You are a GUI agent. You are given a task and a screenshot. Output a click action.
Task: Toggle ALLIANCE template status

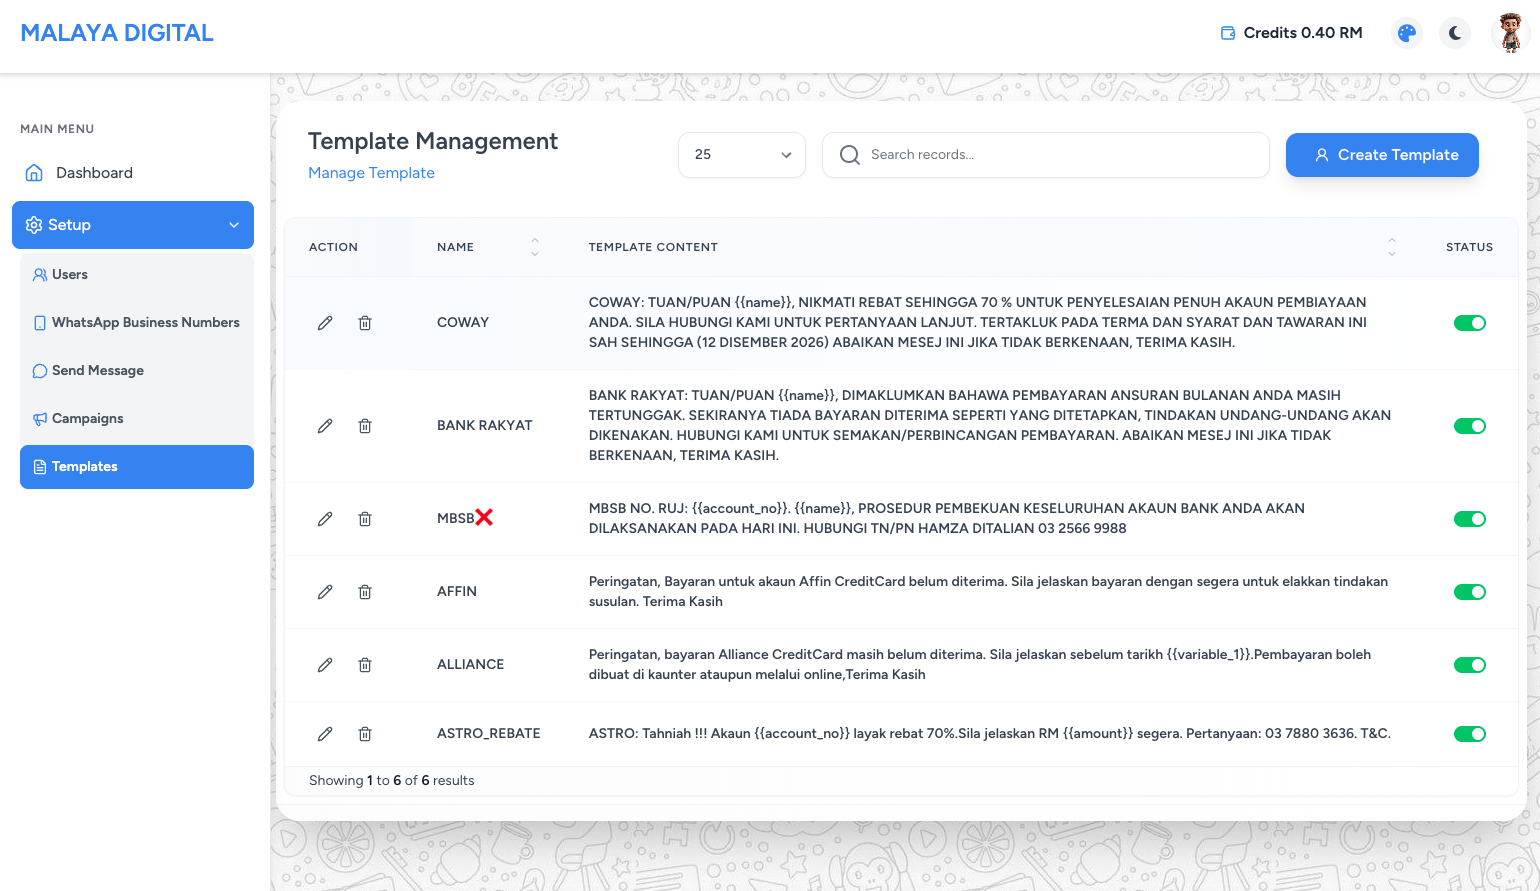coord(1470,665)
